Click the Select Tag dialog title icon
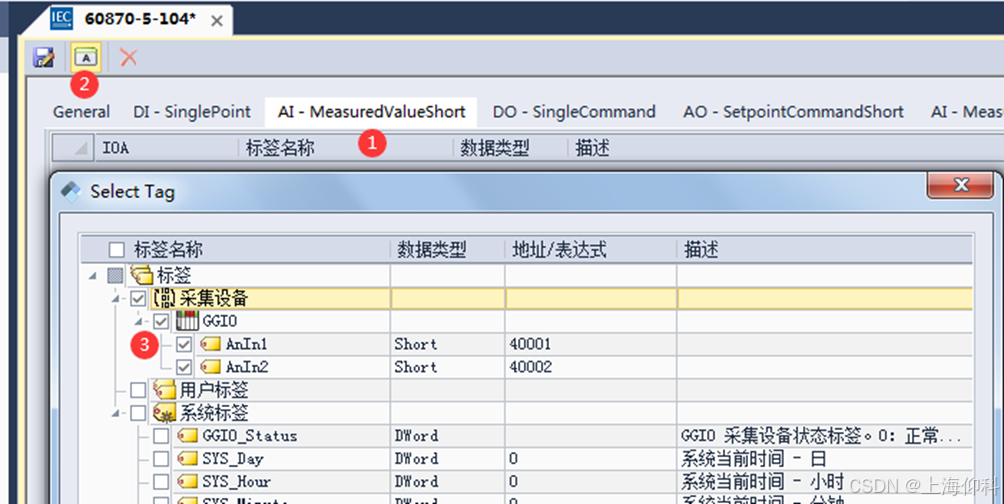Viewport: 1004px width, 504px height. tap(72, 191)
